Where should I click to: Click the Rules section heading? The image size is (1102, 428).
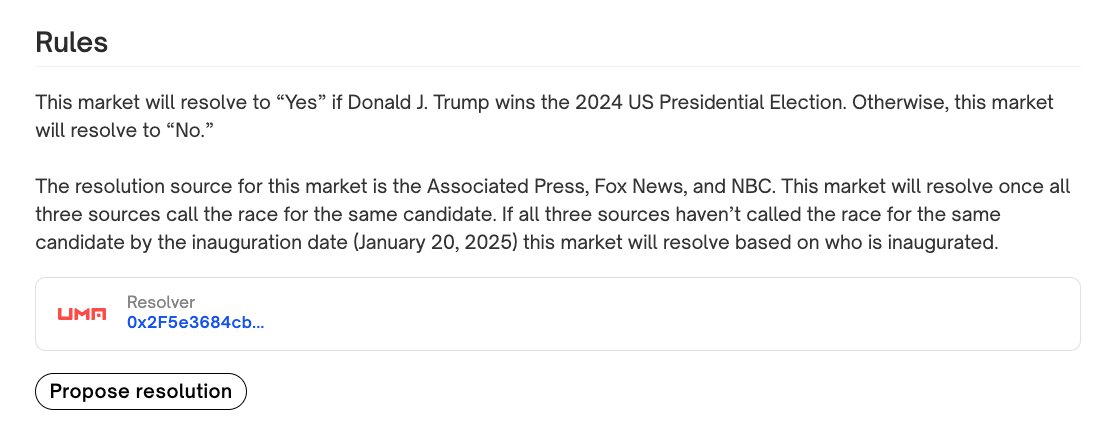72,42
